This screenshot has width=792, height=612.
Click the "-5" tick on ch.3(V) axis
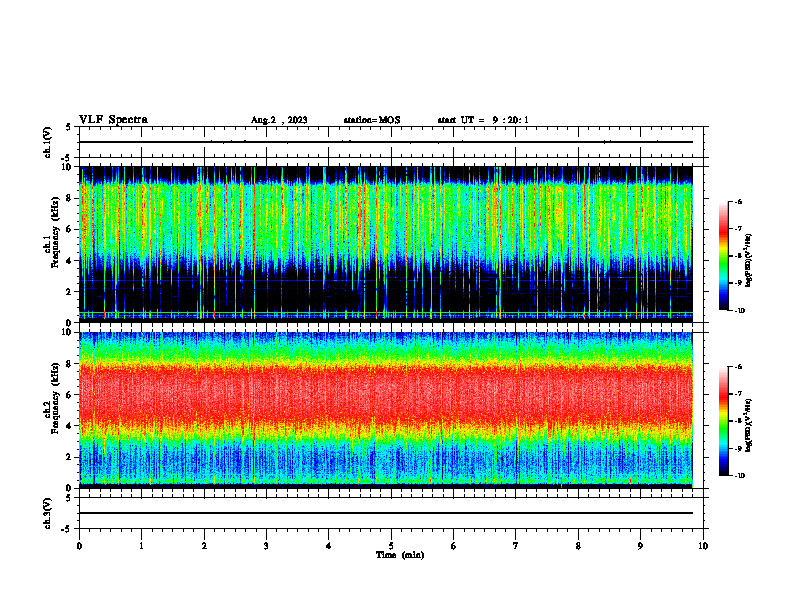(x=67, y=529)
